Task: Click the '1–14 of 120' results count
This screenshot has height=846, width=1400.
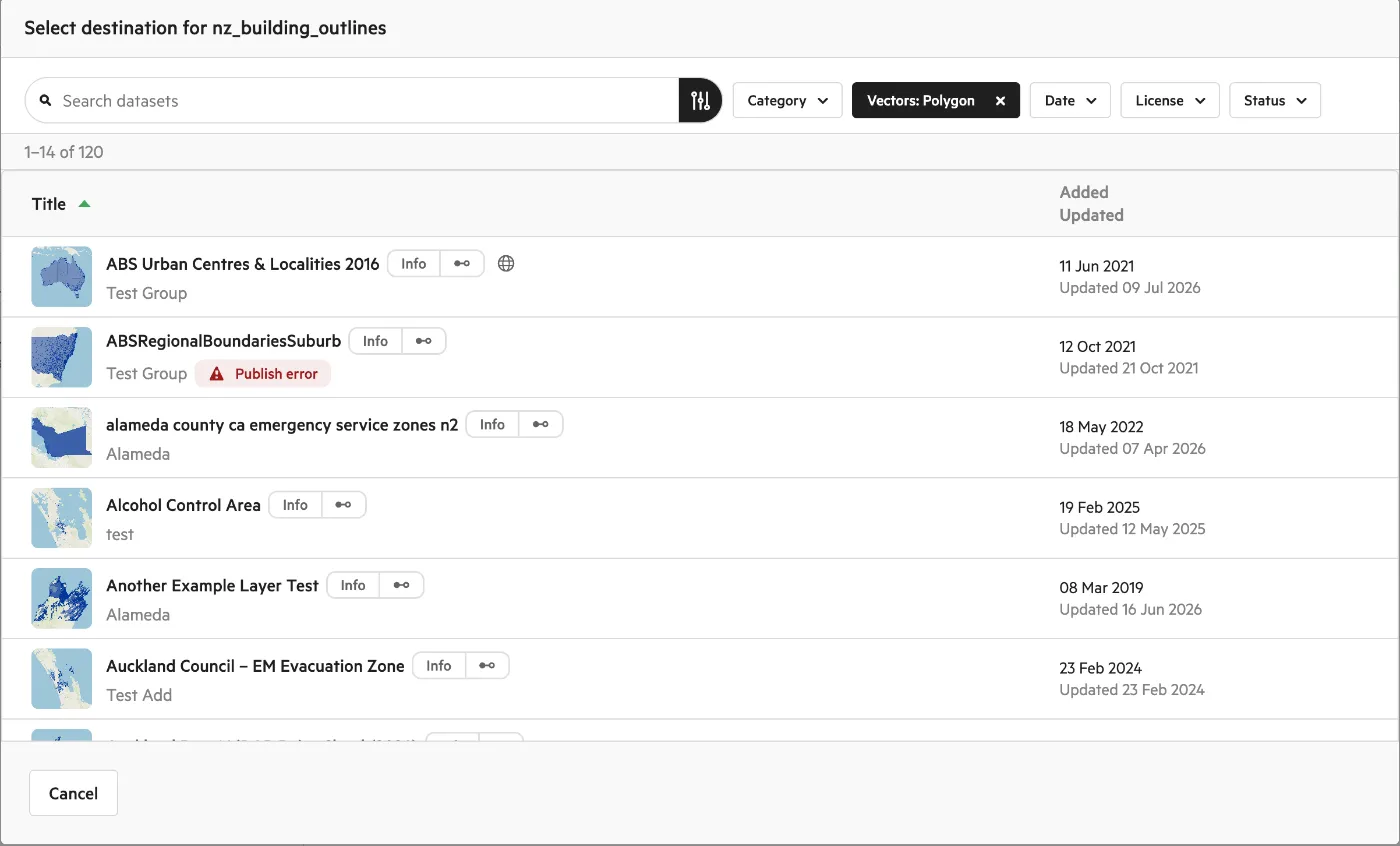Action: pos(64,152)
